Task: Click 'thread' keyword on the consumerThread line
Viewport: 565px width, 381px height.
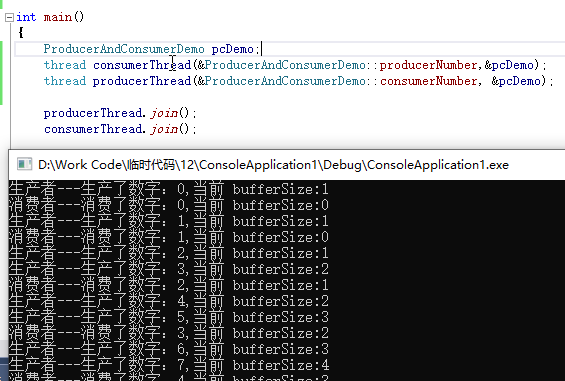Action: tap(65, 65)
